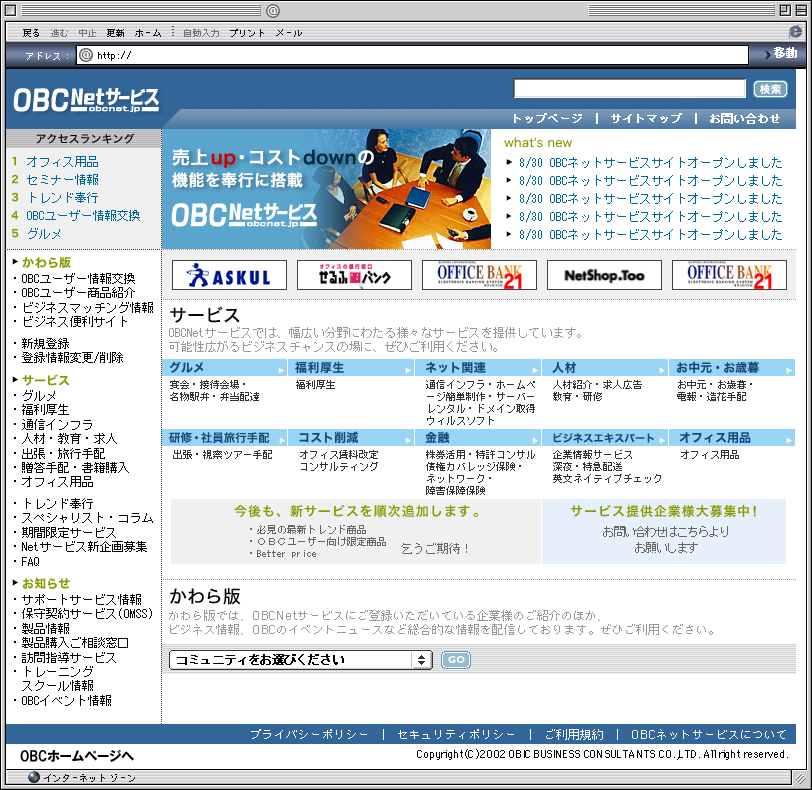Viewport: 812px width, 790px height.
Task: Click the site search input field
Action: click(x=629, y=89)
